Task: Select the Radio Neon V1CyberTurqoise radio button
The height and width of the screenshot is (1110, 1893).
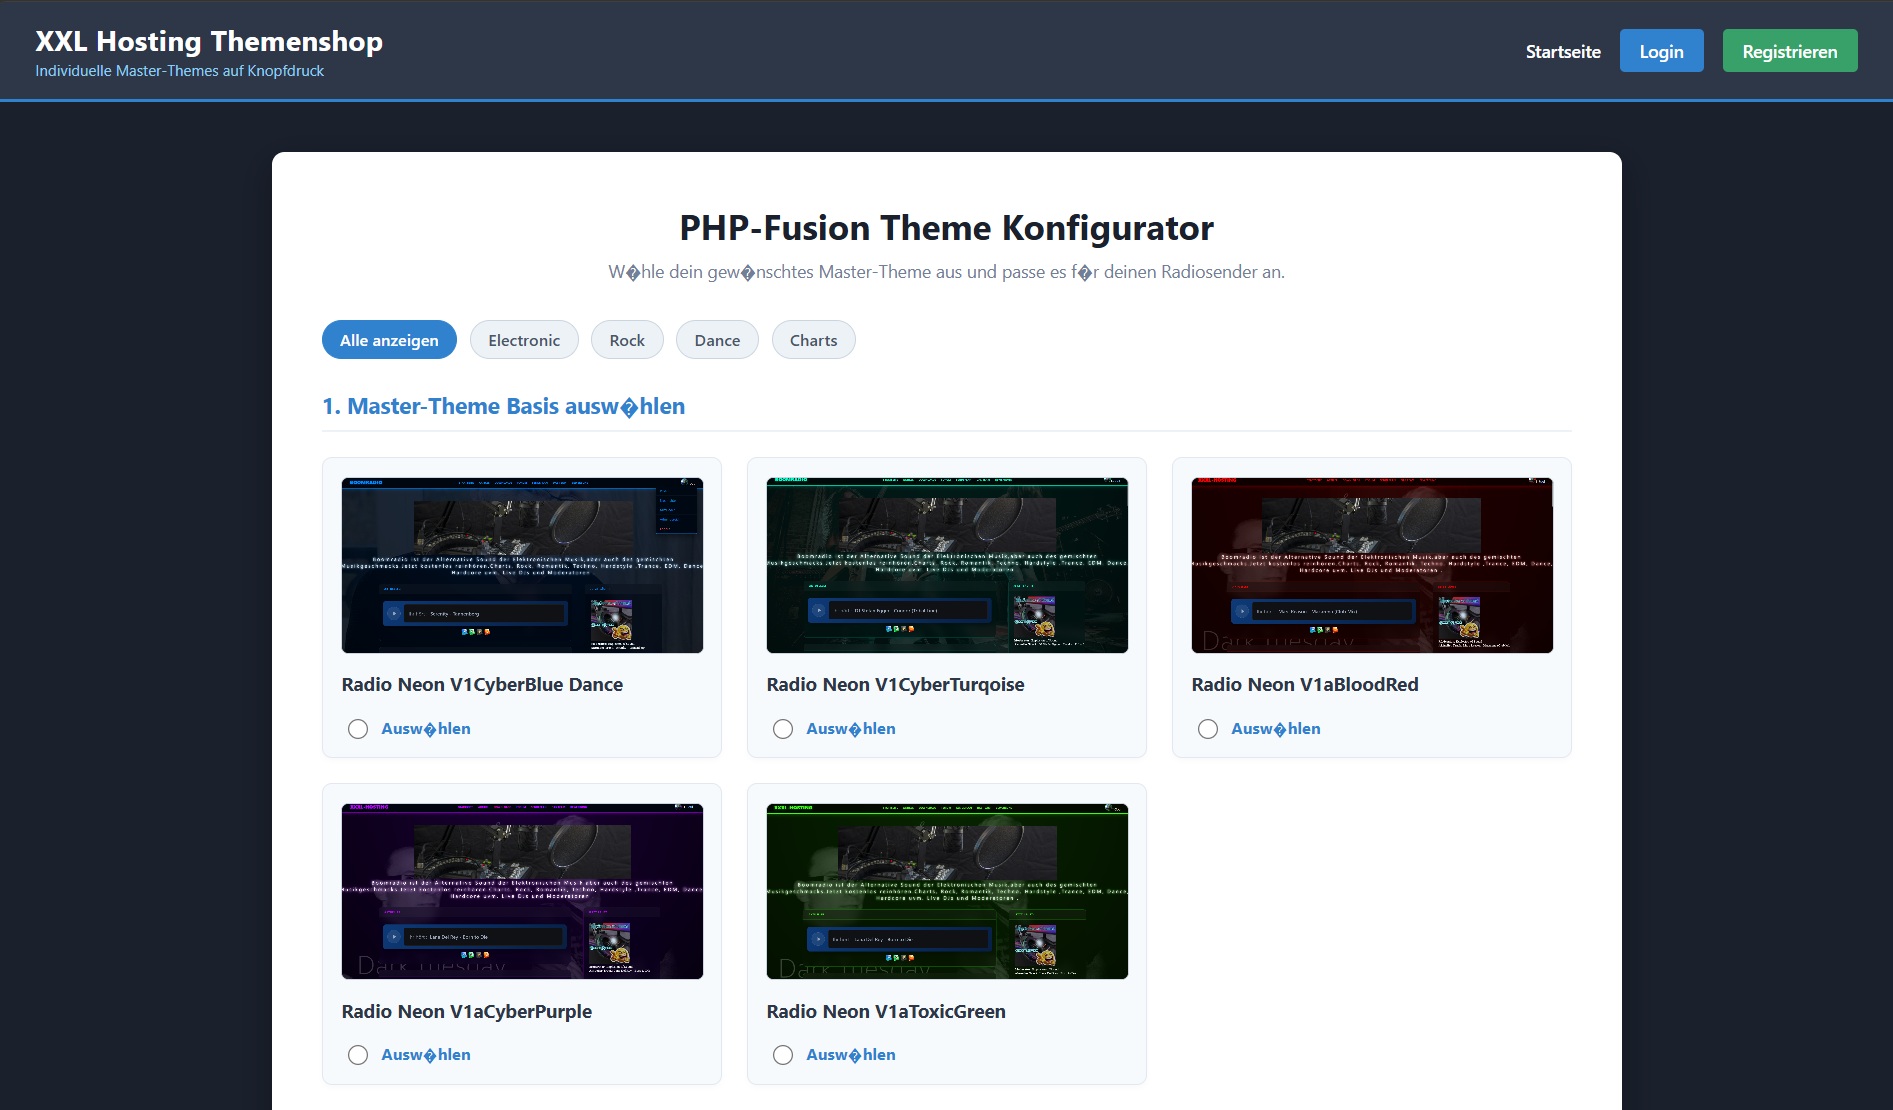Action: click(x=783, y=729)
